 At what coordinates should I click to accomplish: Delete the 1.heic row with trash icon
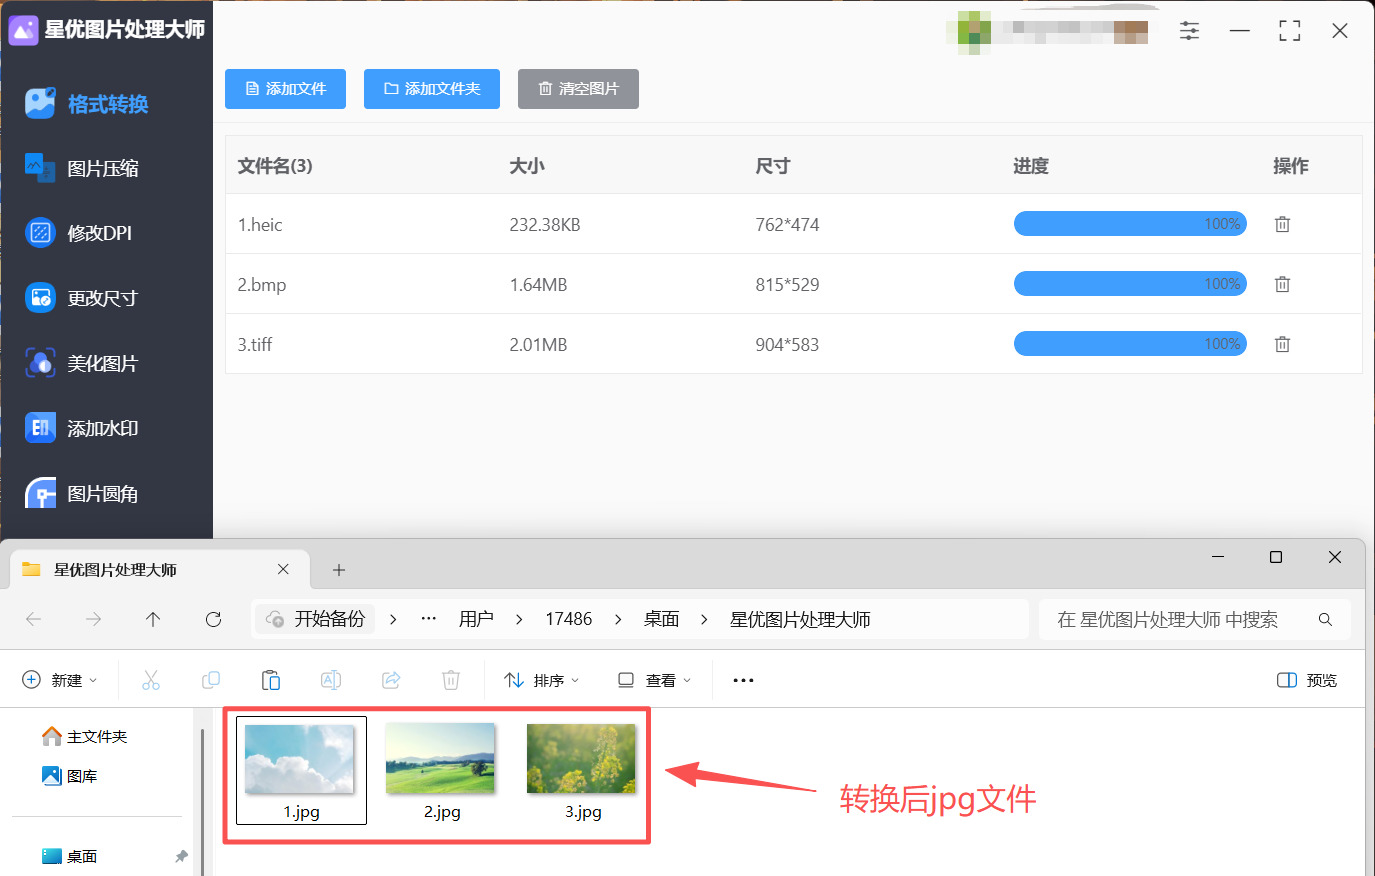click(x=1282, y=224)
